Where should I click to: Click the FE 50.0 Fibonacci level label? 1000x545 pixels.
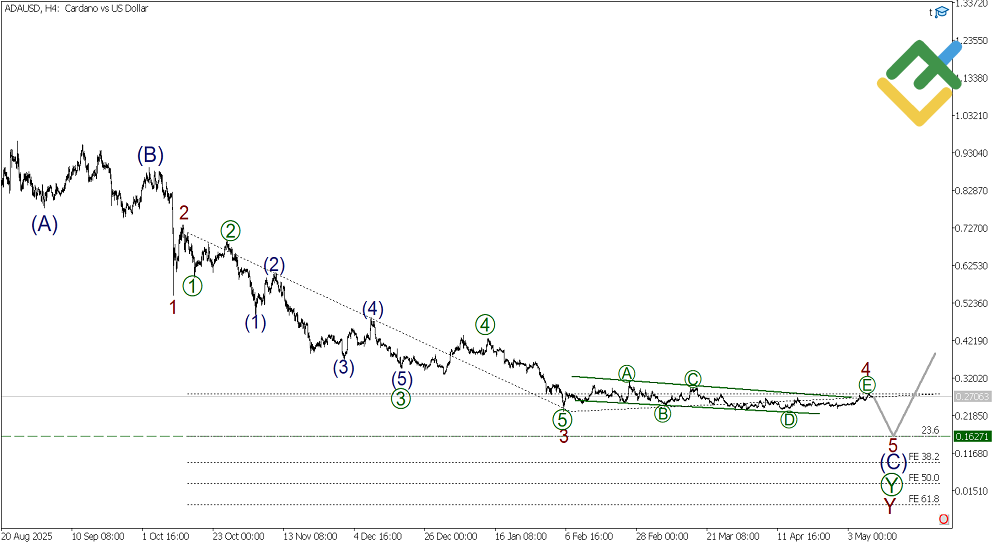[x=923, y=478]
